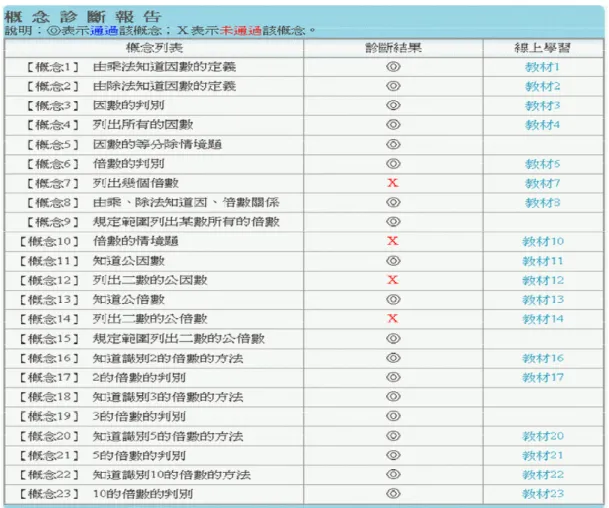Open the 教材11 link

(x=543, y=261)
